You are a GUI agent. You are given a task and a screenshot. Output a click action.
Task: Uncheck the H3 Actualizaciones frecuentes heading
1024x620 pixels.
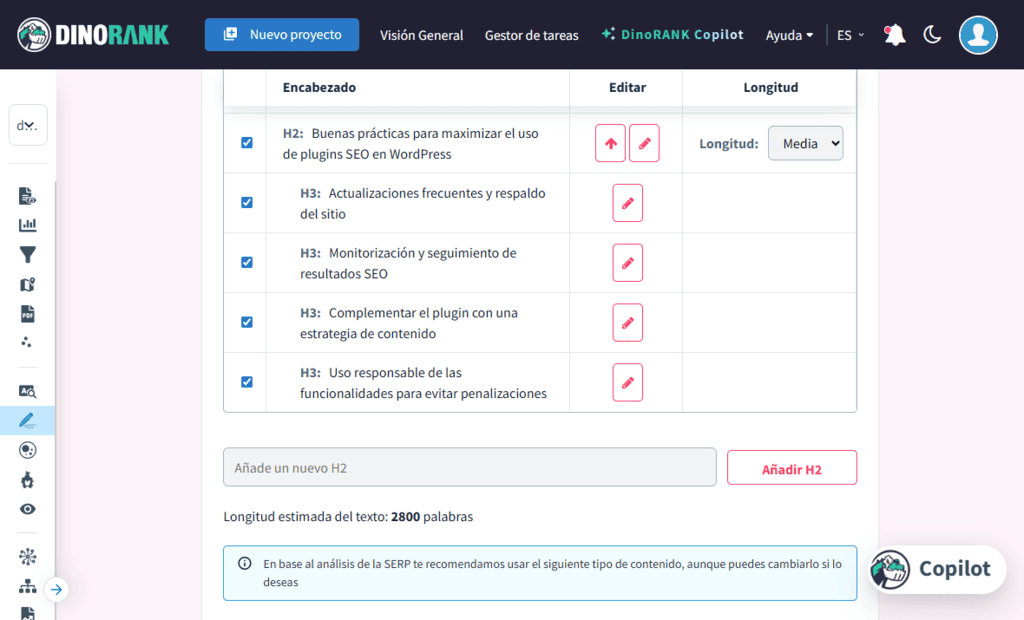pyautogui.click(x=245, y=202)
